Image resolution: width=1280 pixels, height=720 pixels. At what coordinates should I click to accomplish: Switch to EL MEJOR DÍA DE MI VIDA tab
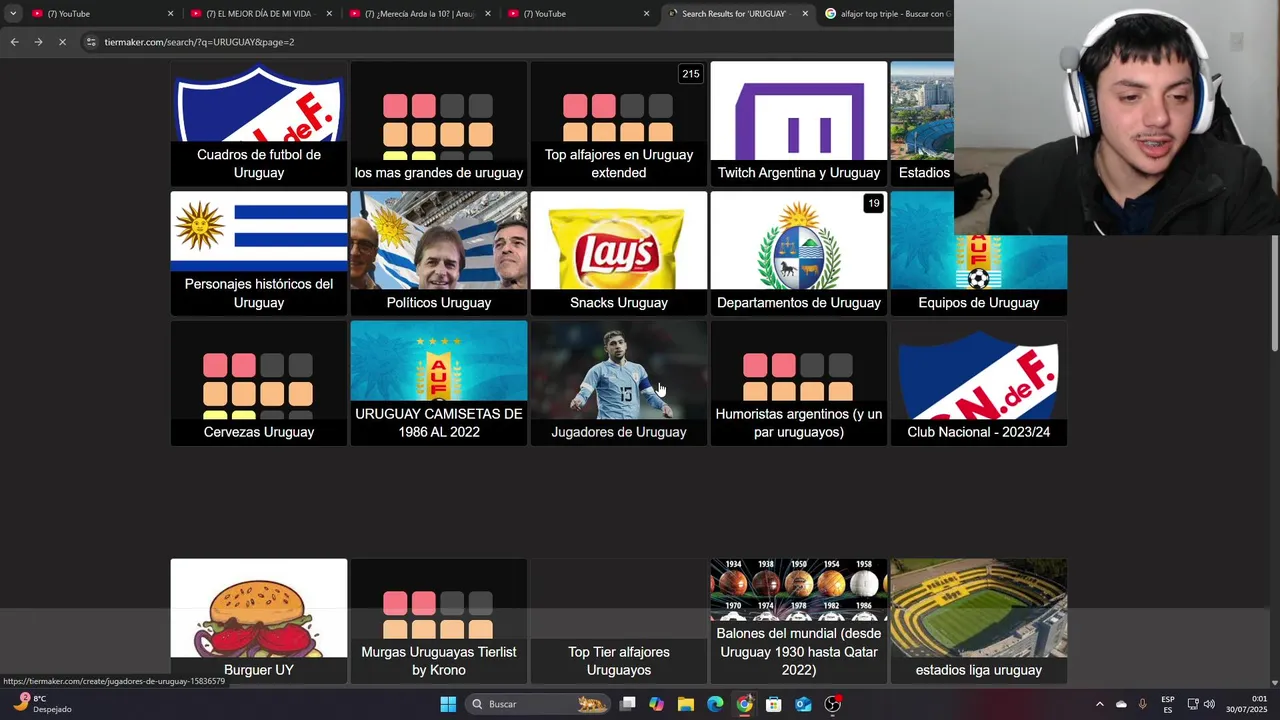coord(260,14)
